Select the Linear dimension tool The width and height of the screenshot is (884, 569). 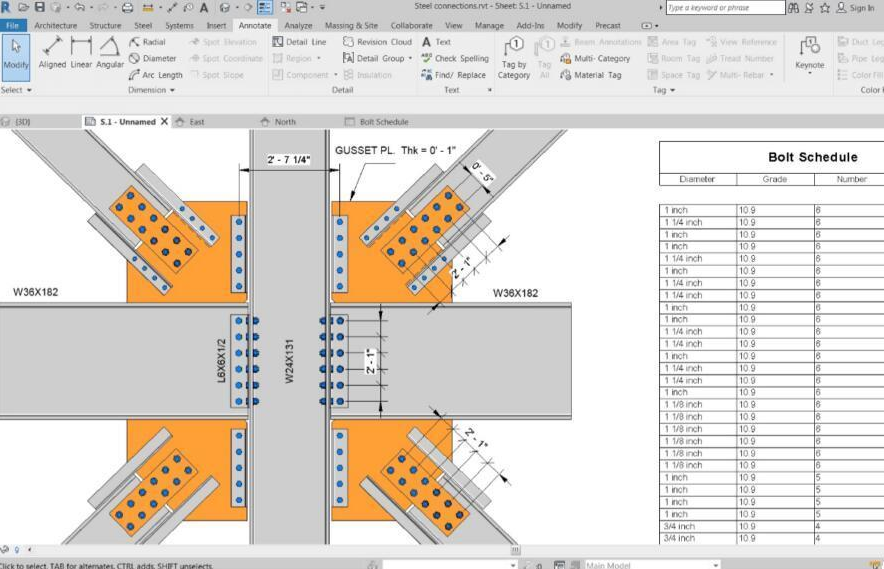click(81, 53)
